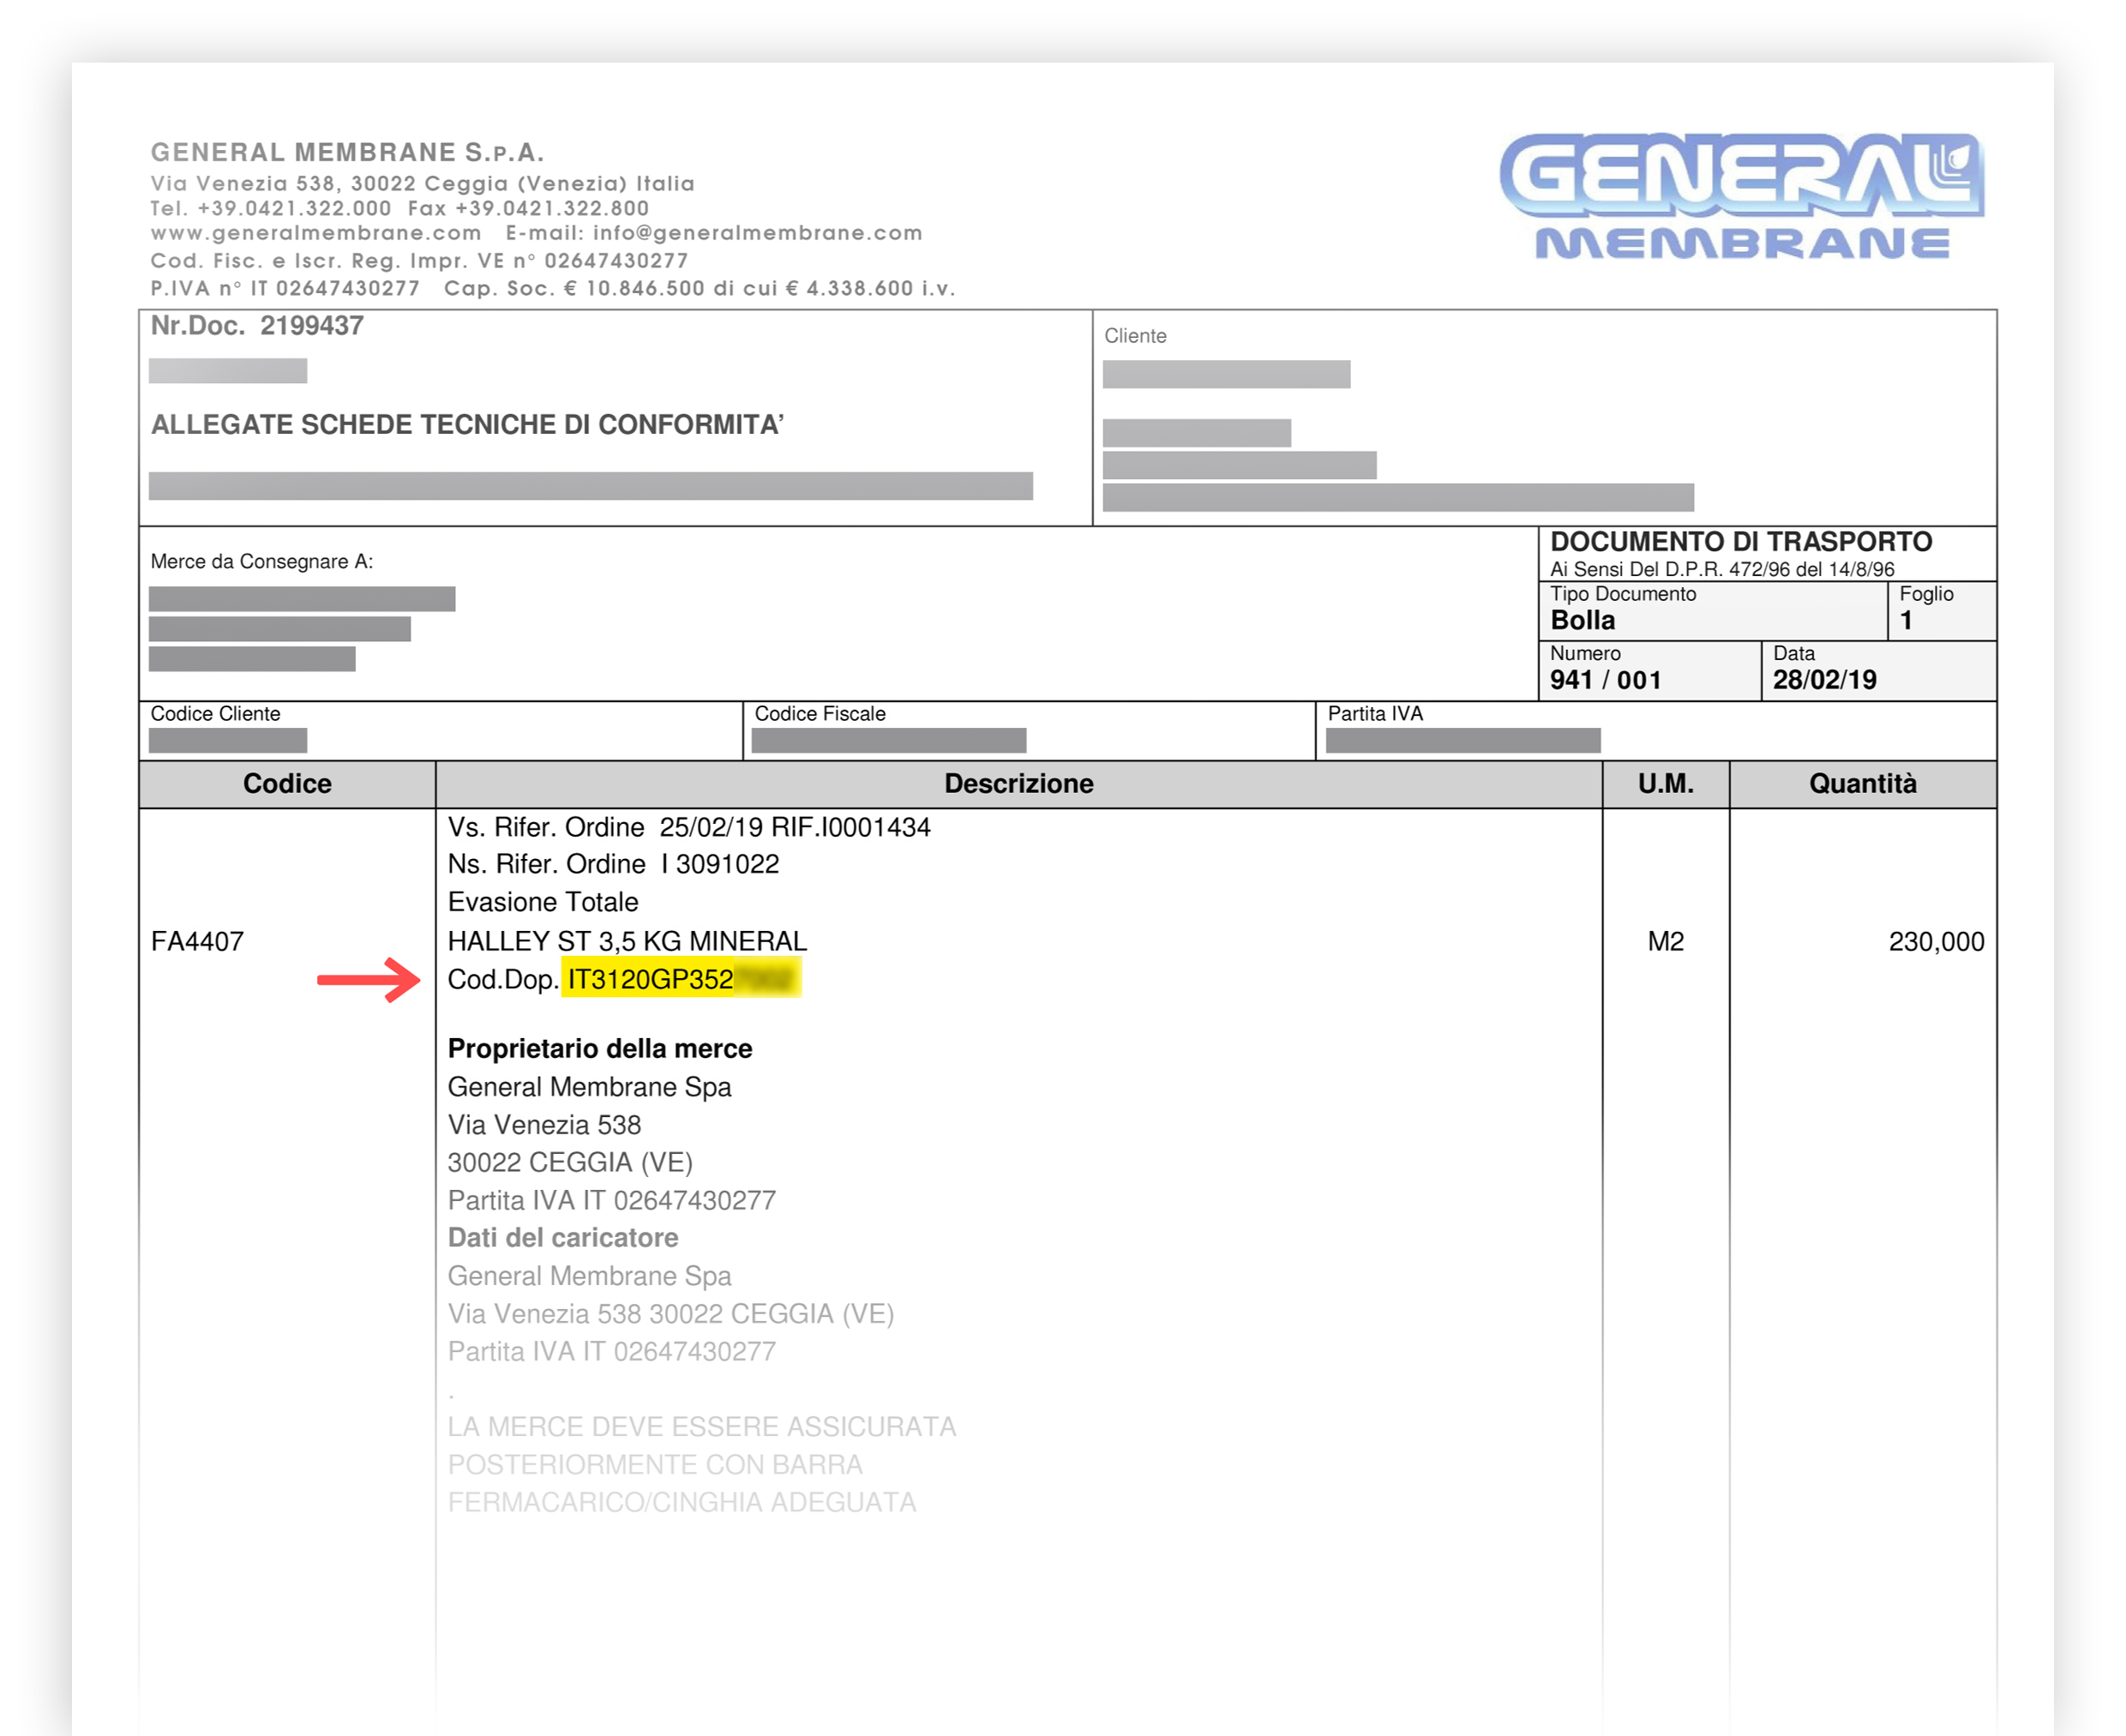Click 'Cod. Fisc. e Iscr. Reg. Impr.' line
Image resolution: width=2126 pixels, height=1736 pixels.
[419, 261]
